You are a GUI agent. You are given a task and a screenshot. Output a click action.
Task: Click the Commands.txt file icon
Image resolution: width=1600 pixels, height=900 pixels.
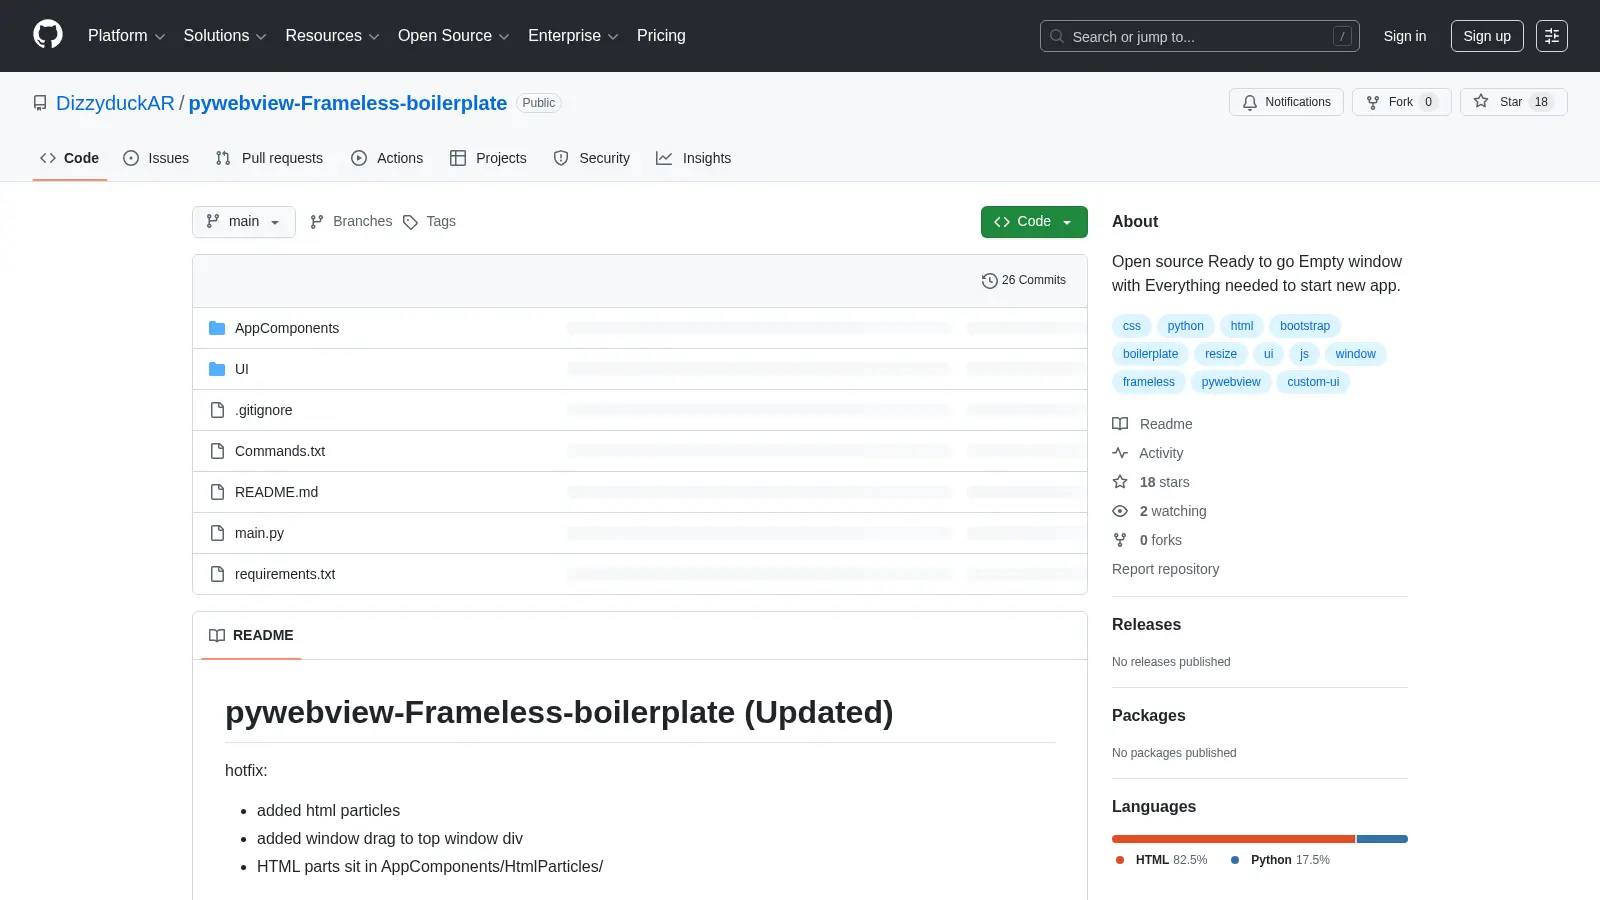tap(217, 451)
